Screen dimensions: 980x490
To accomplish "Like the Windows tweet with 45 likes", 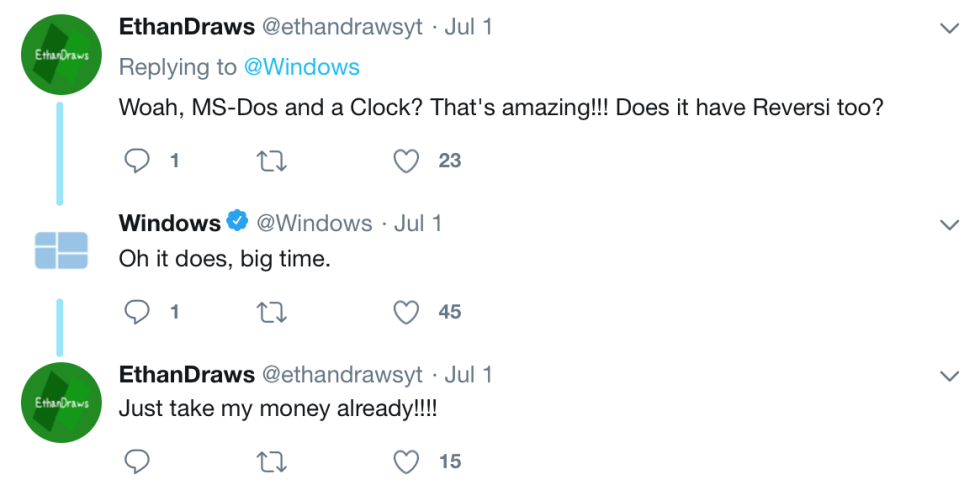I will point(406,312).
